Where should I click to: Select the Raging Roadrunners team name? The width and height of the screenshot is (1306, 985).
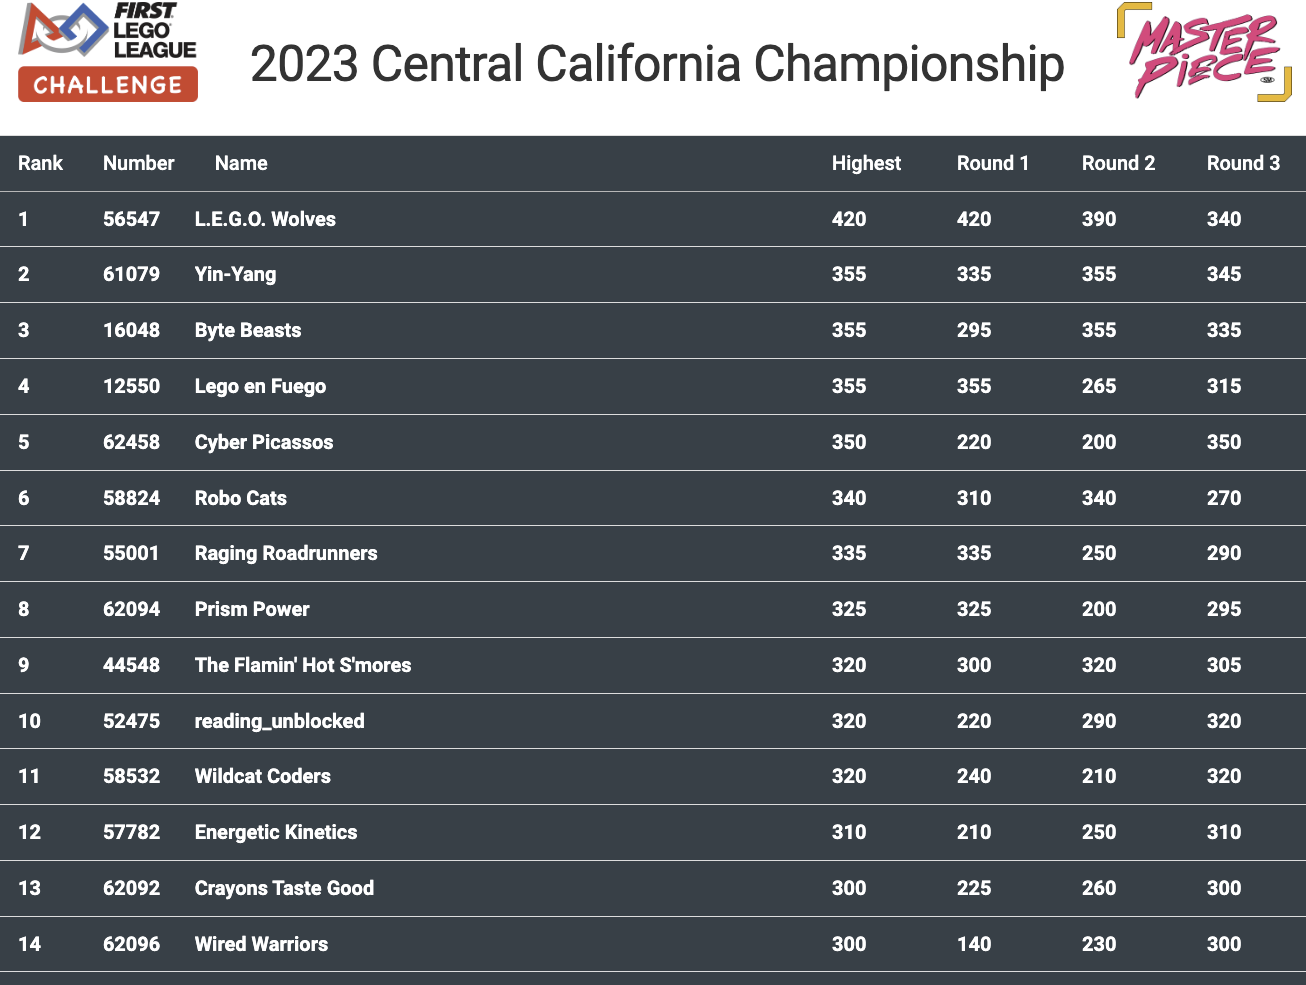pyautogui.click(x=286, y=553)
